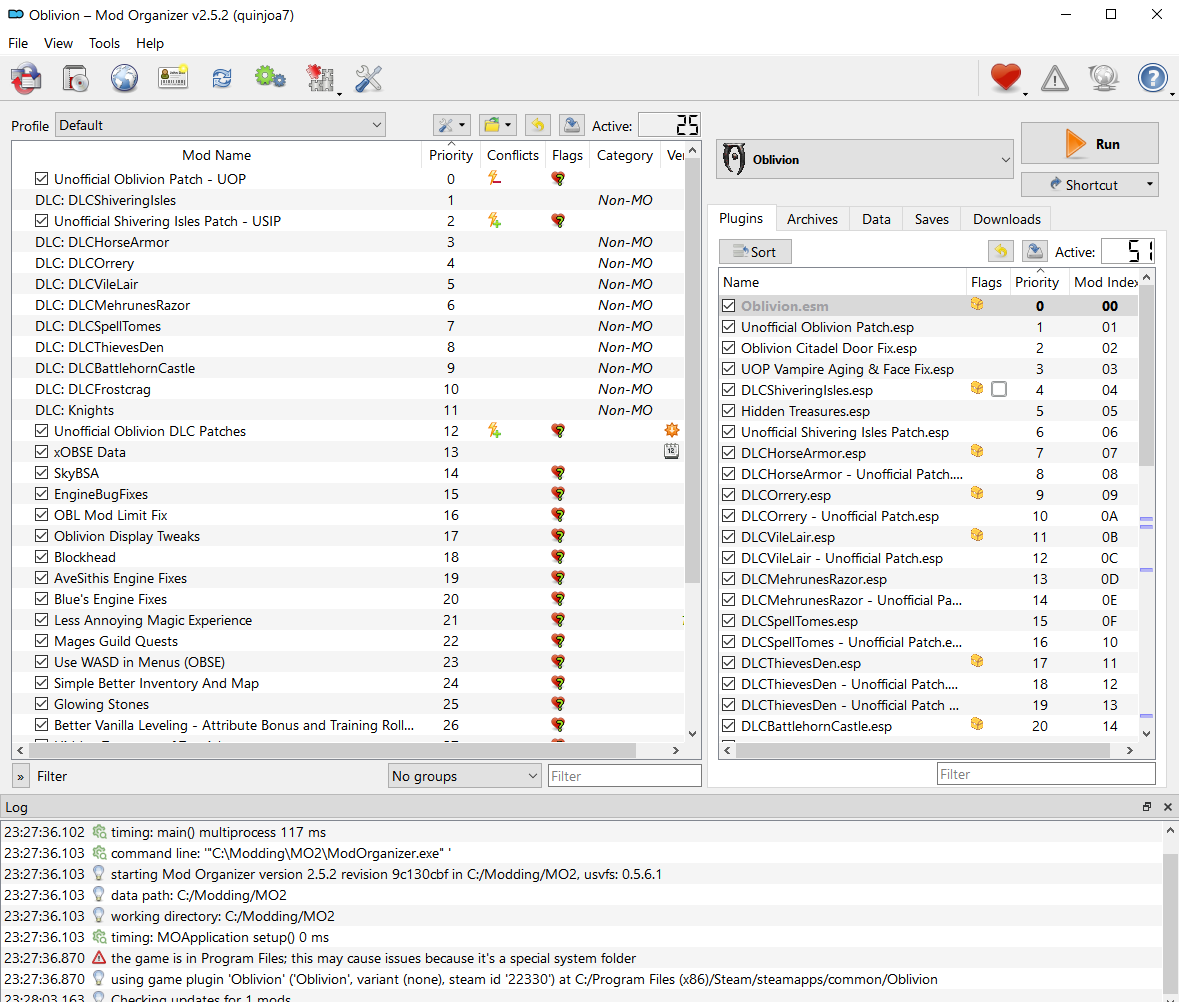The image size is (1179, 1002).
Task: Open the Help question mark icon
Action: click(1153, 77)
